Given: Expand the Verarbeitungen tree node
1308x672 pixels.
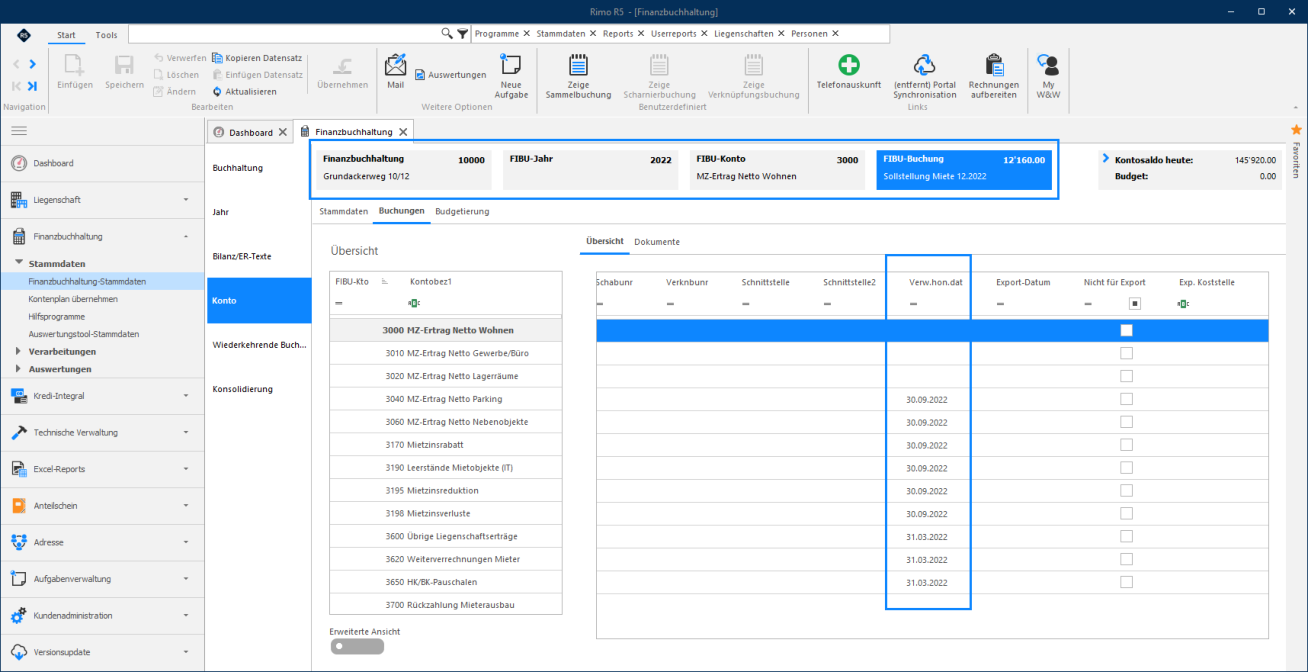Looking at the screenshot, I should tap(19, 351).
